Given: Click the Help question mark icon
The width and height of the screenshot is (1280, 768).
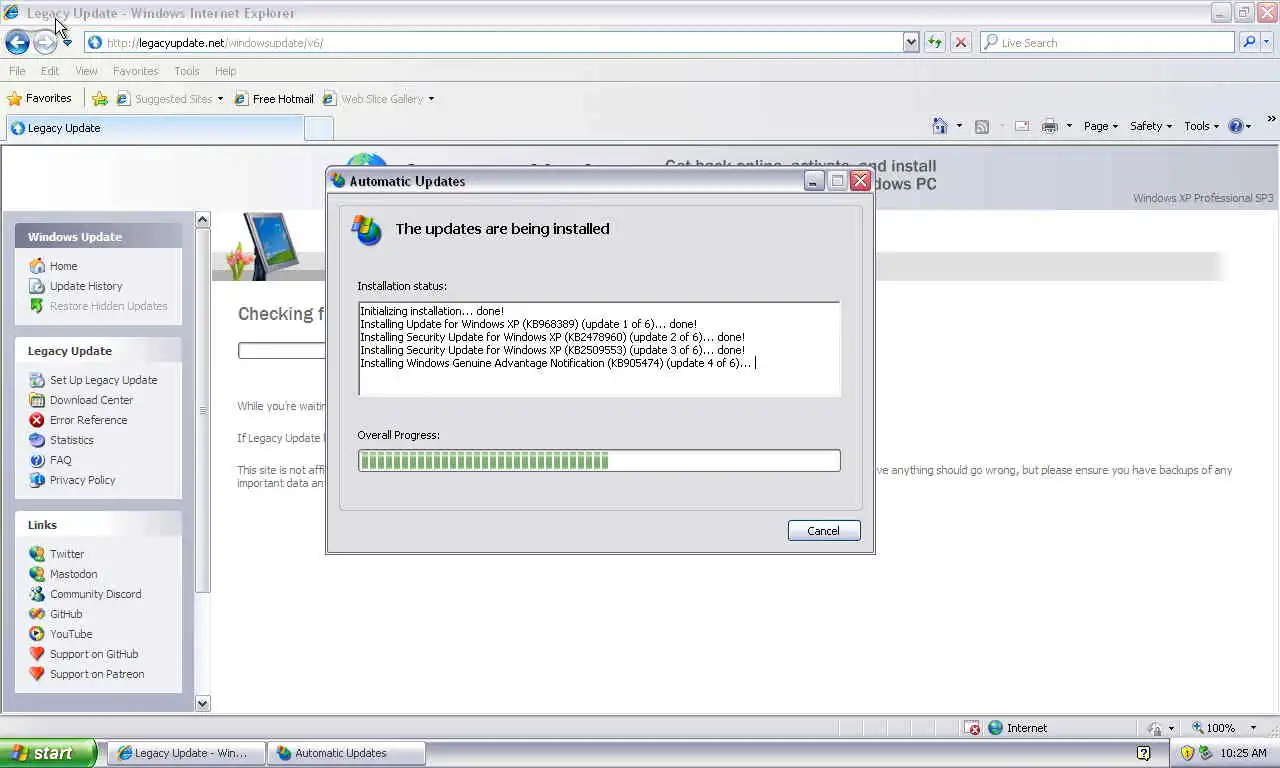Looking at the screenshot, I should 1235,126.
